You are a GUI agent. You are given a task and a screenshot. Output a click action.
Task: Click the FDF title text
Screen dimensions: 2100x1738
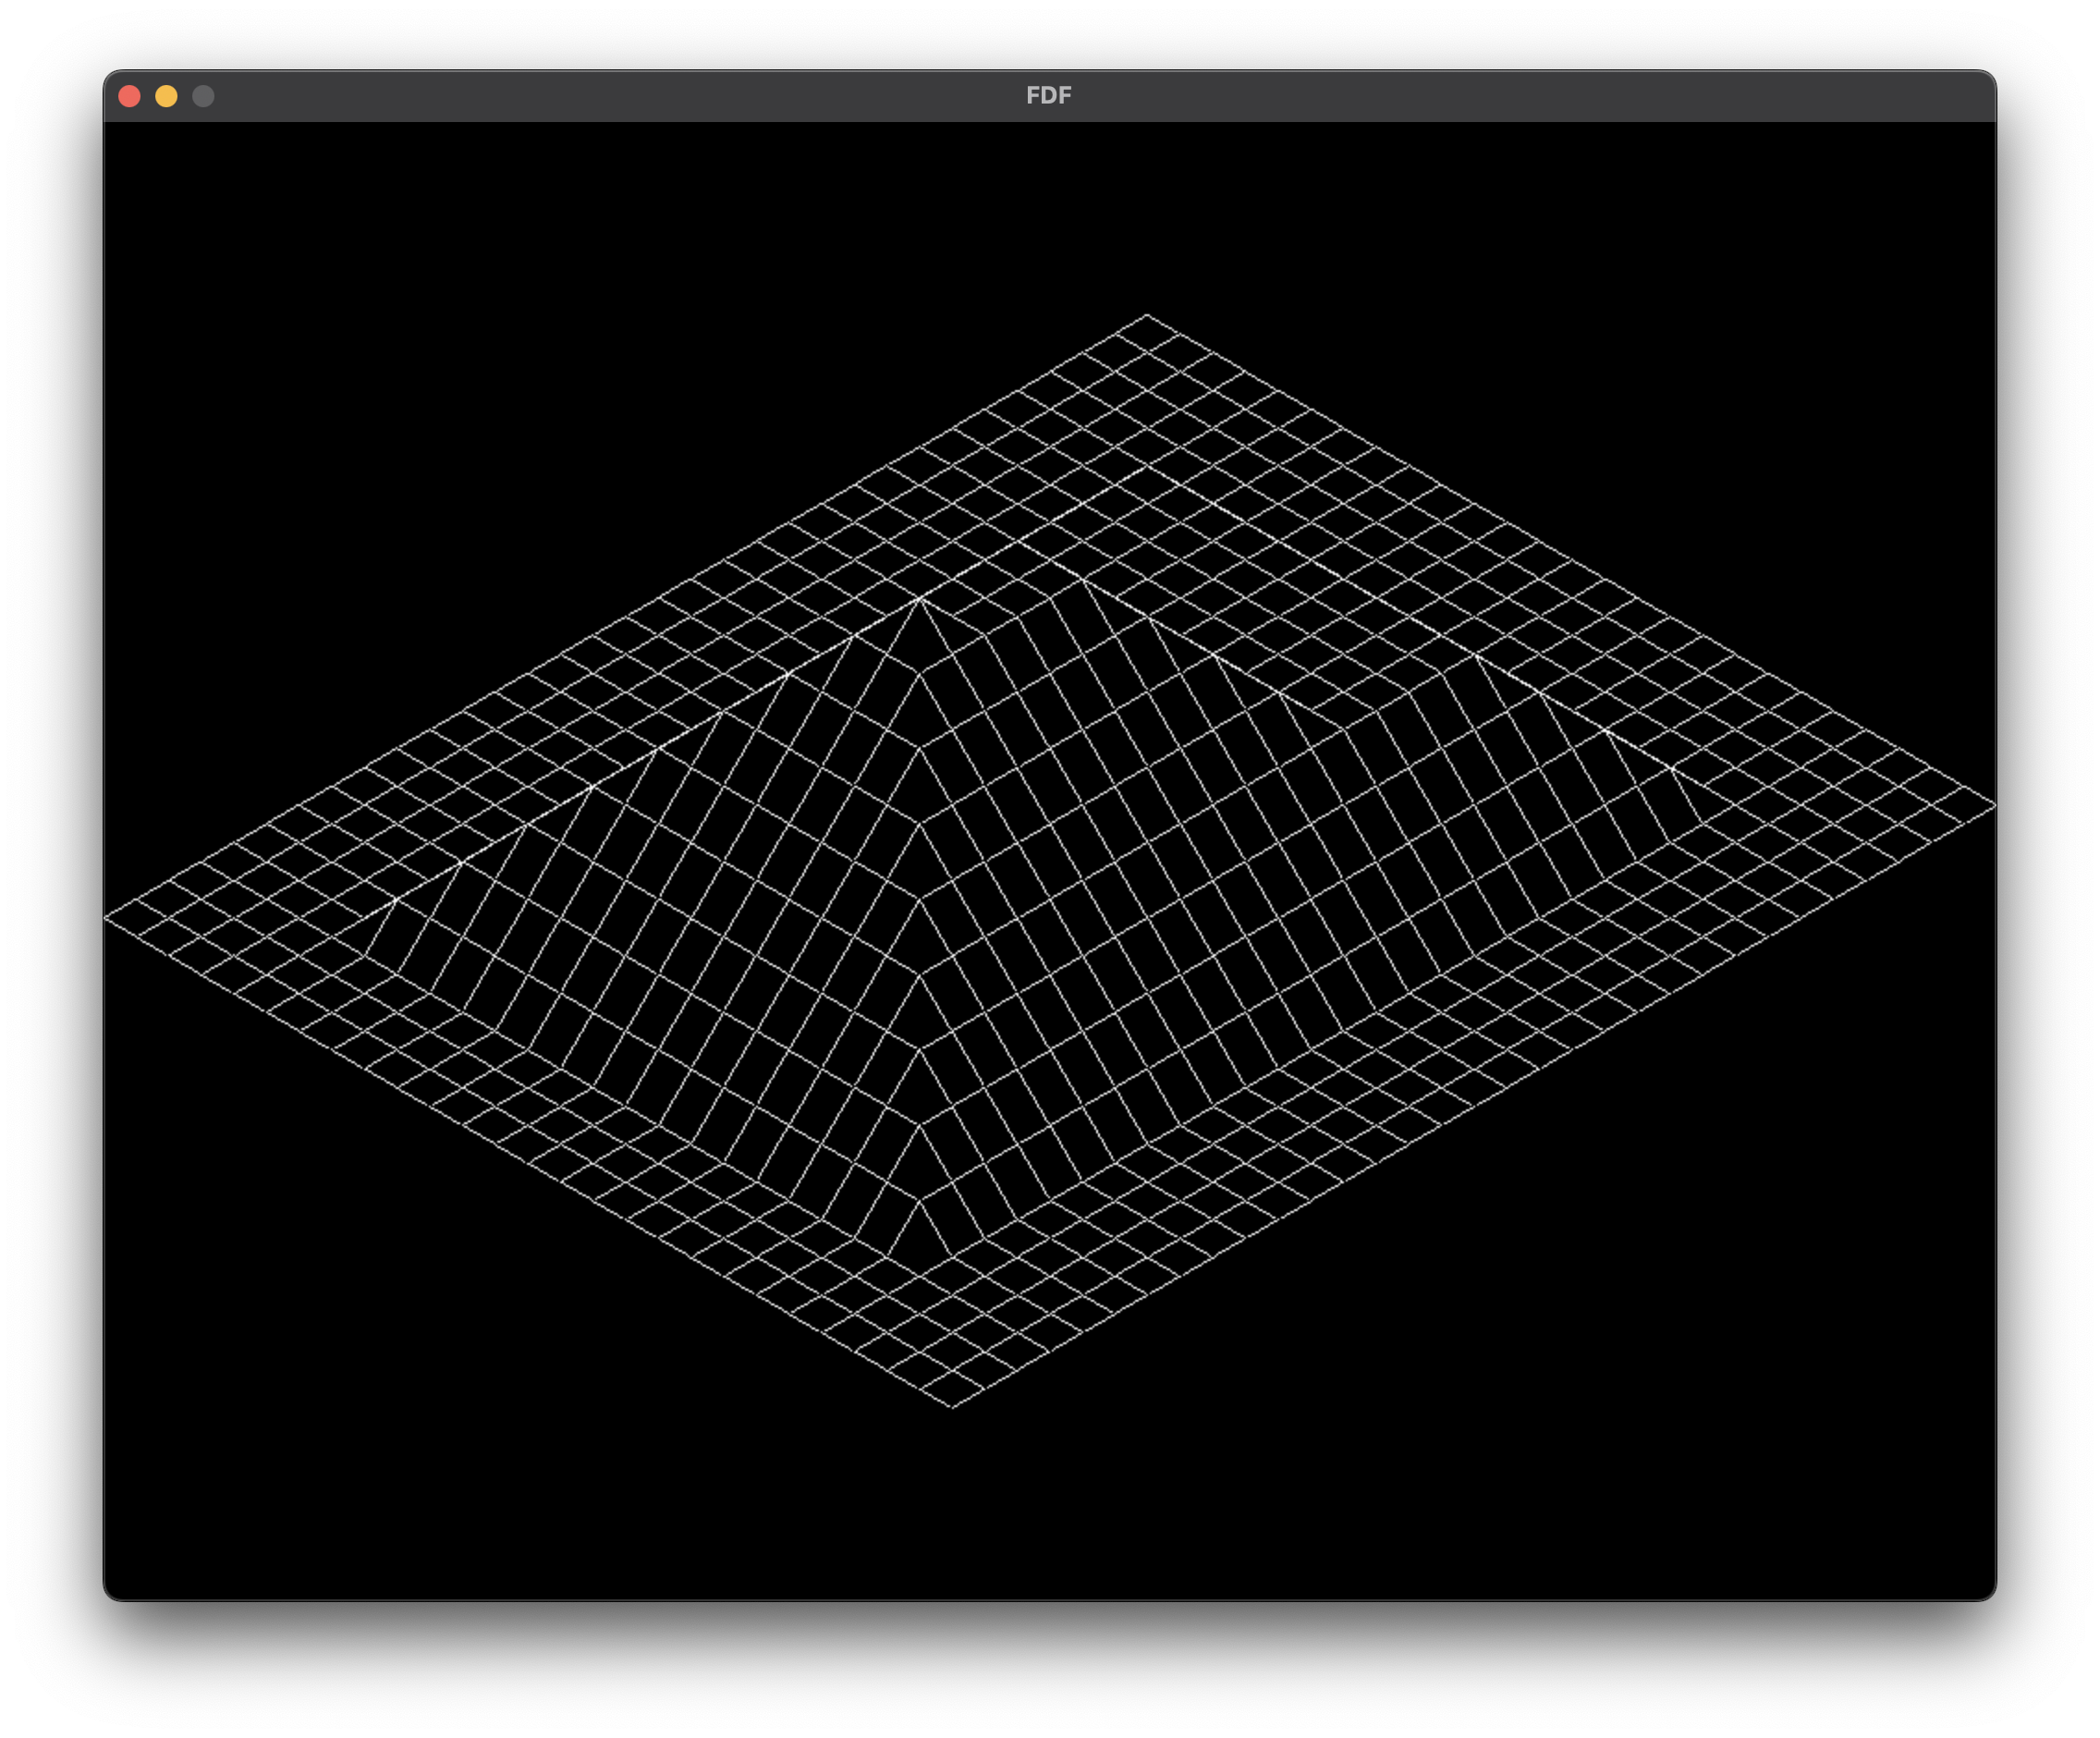[1048, 96]
